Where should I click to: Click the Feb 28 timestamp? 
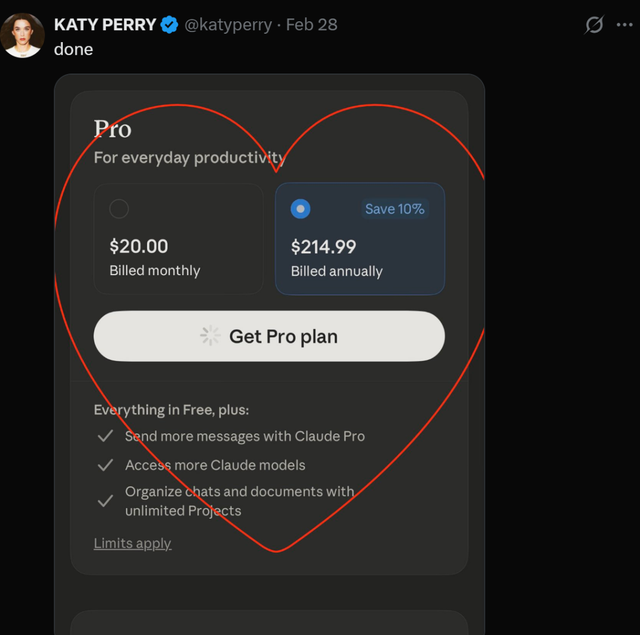(311, 24)
